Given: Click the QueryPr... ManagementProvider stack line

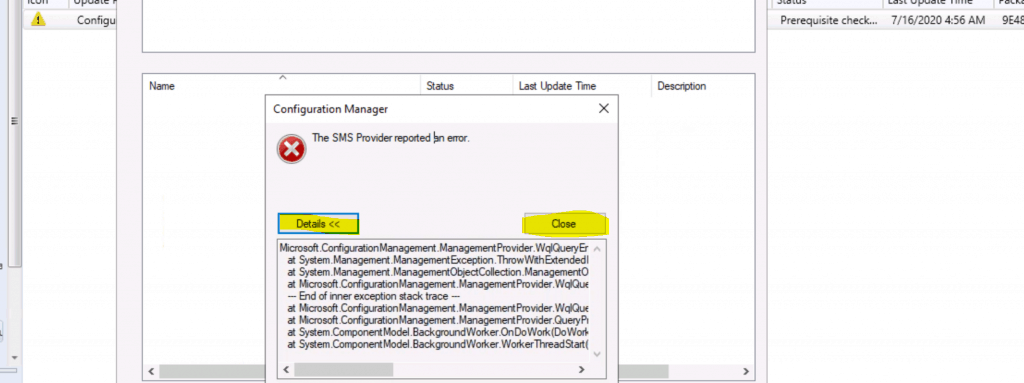Looking at the screenshot, I should coord(438,320).
